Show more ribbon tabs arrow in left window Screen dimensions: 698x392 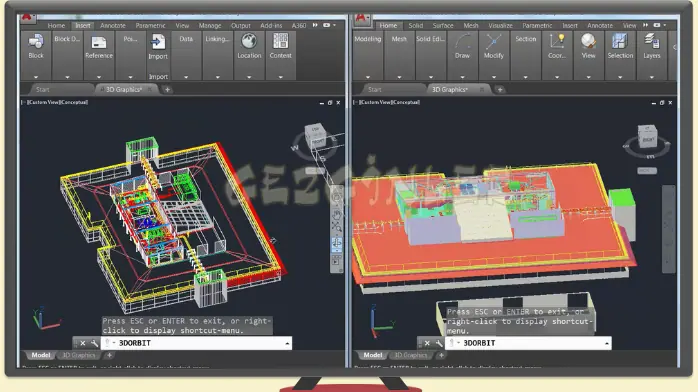coord(315,25)
